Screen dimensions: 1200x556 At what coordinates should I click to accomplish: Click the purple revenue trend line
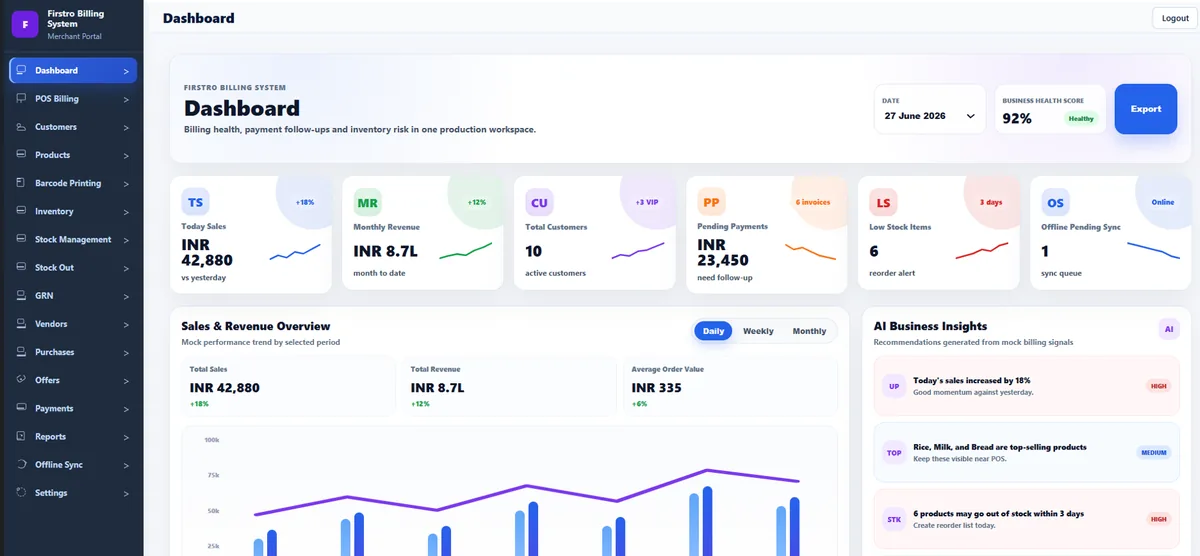point(527,492)
